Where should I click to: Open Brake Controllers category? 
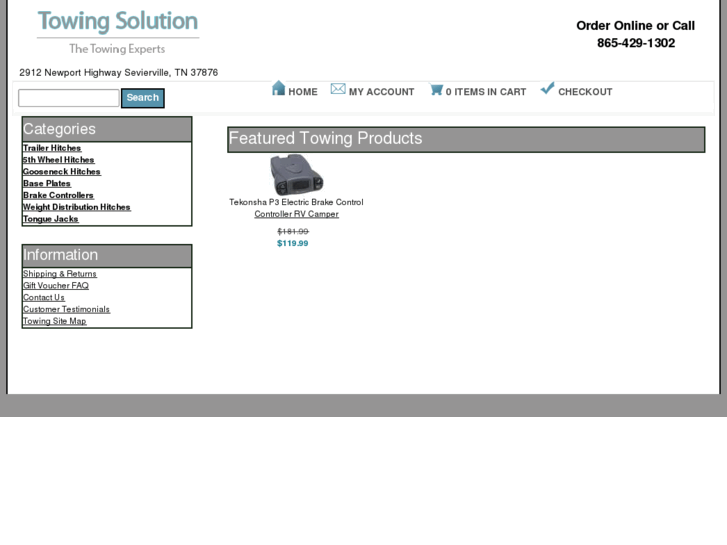click(x=58, y=195)
